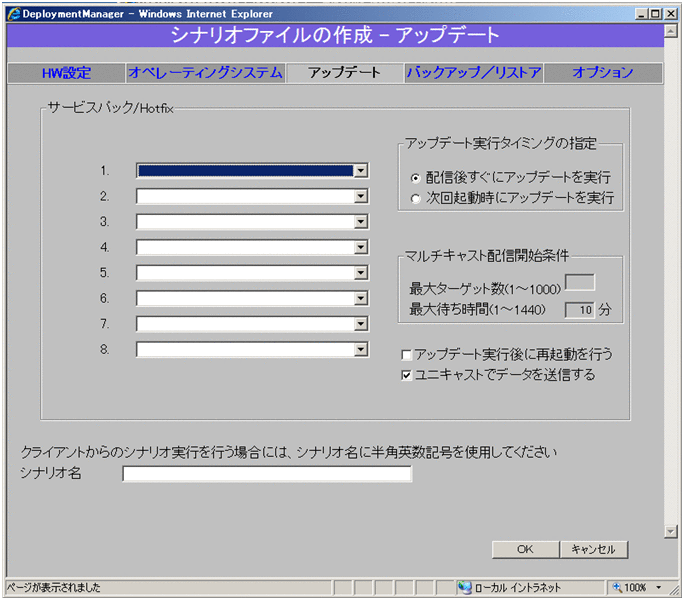
Task: Click the マルチキャスト配信開始条件 group label
Action: click(487, 256)
